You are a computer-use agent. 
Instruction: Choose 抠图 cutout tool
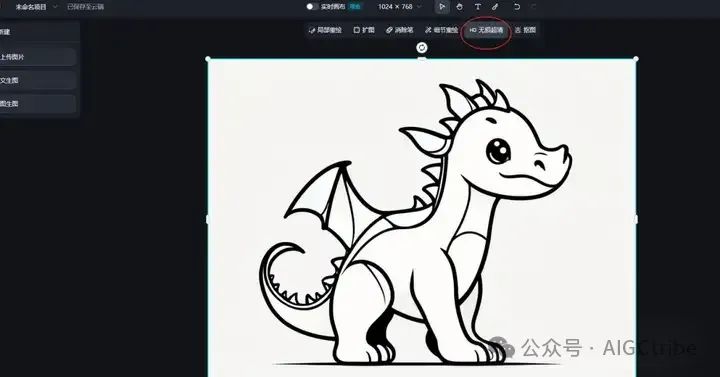525,30
